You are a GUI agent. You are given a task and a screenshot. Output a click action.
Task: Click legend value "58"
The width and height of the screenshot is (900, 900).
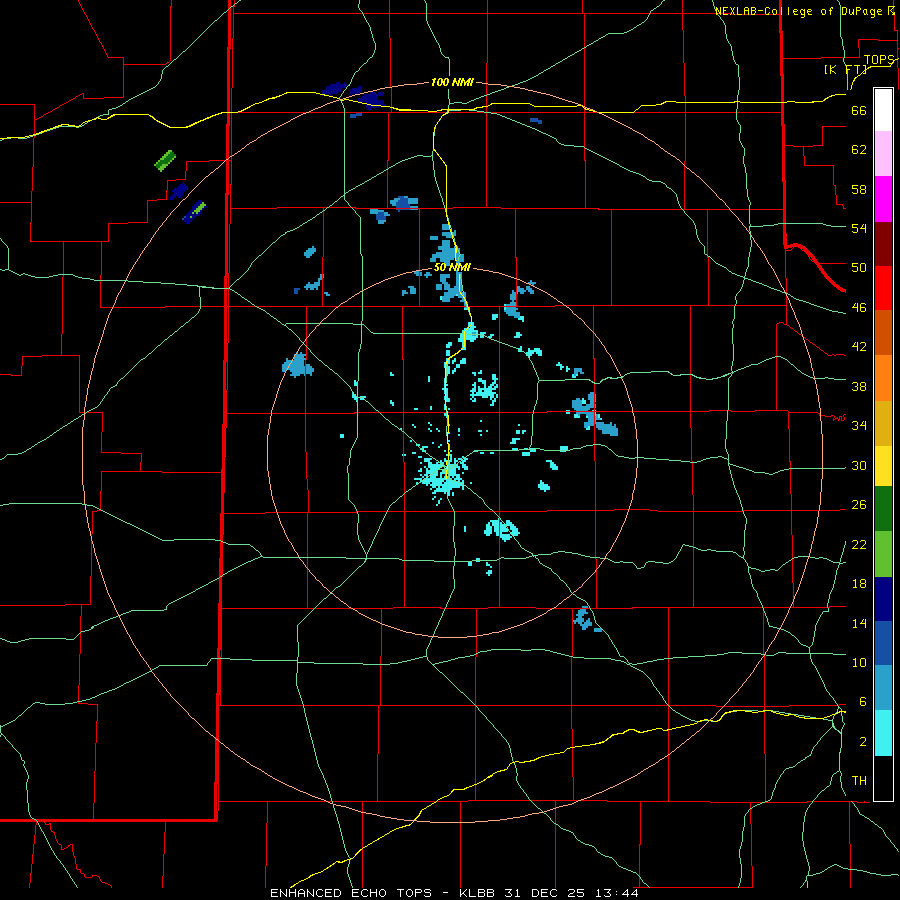click(x=859, y=189)
